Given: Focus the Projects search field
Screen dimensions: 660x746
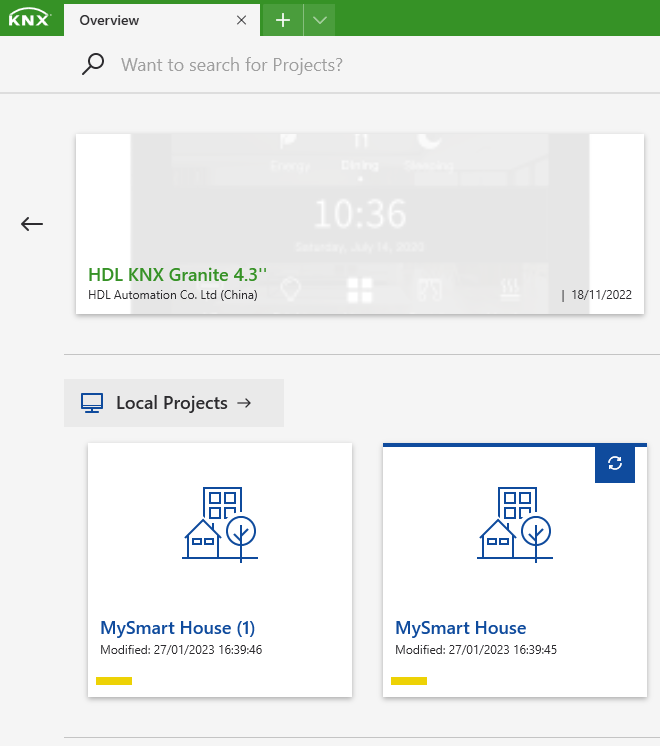Looking at the screenshot, I should (x=231, y=65).
